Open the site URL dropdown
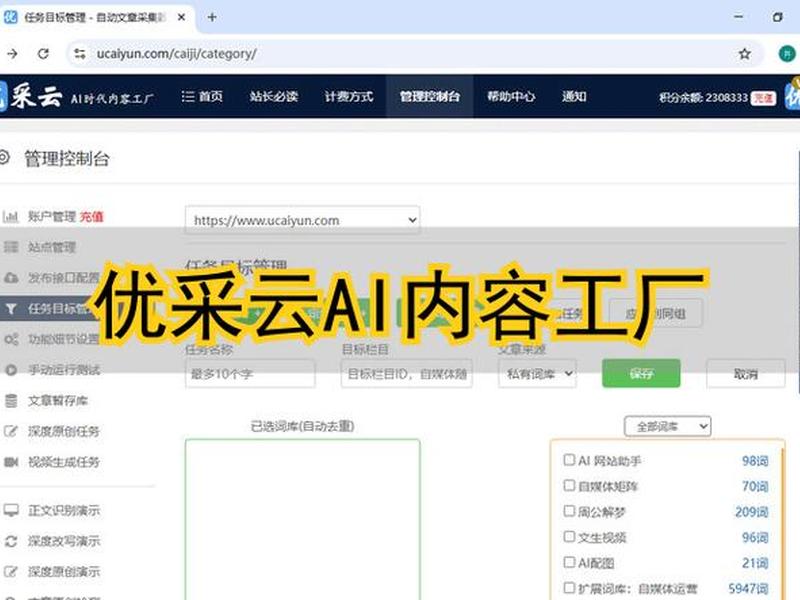The width and height of the screenshot is (800, 600). 303,220
